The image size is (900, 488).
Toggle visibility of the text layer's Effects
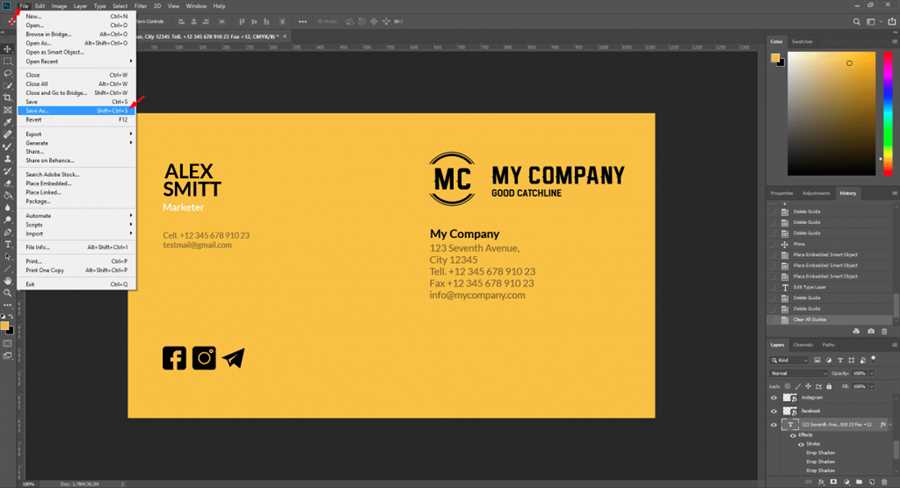click(792, 436)
